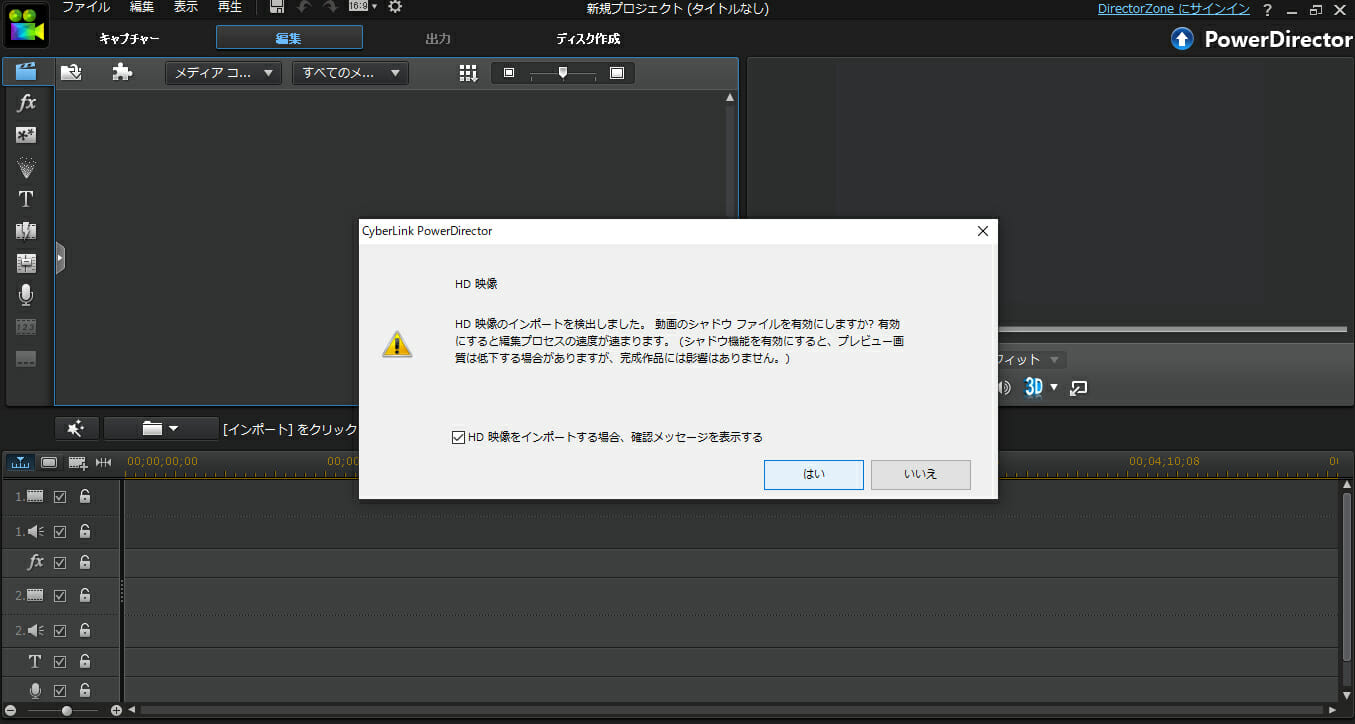Open the 表示 menu
This screenshot has height=724, width=1355.
coord(186,7)
